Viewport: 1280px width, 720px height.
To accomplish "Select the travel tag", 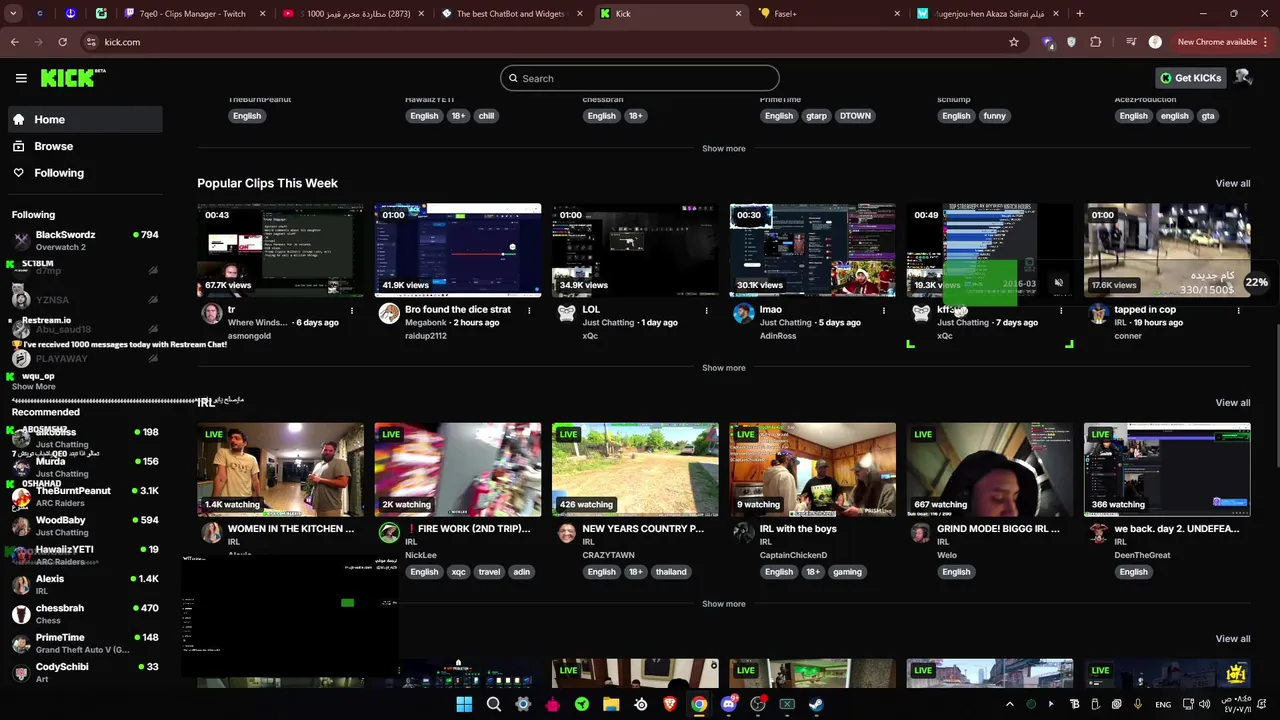I will (x=489, y=572).
